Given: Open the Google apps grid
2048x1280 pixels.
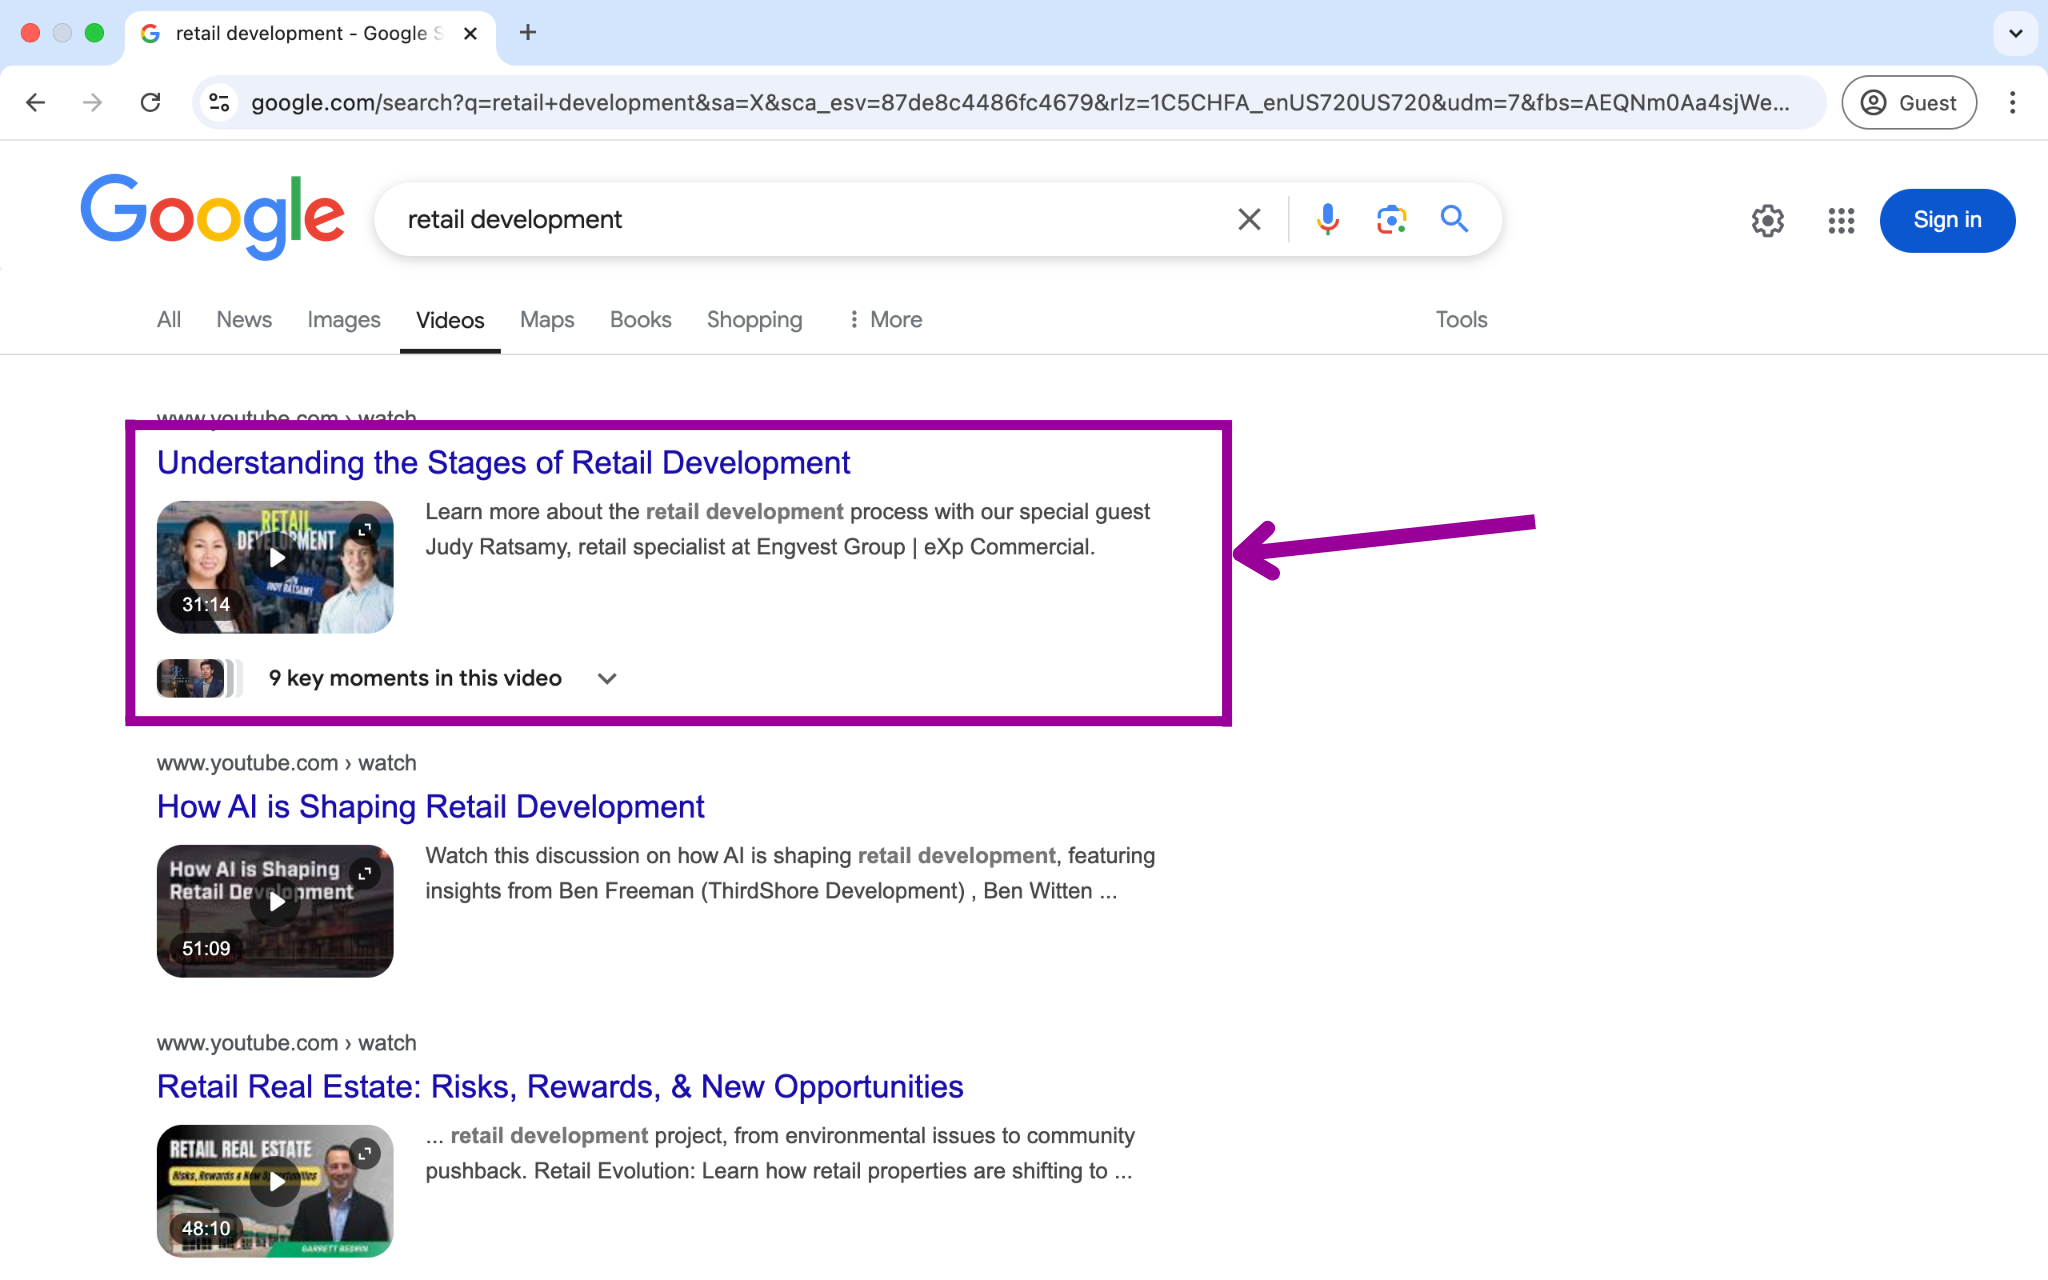Looking at the screenshot, I should click(x=1841, y=220).
